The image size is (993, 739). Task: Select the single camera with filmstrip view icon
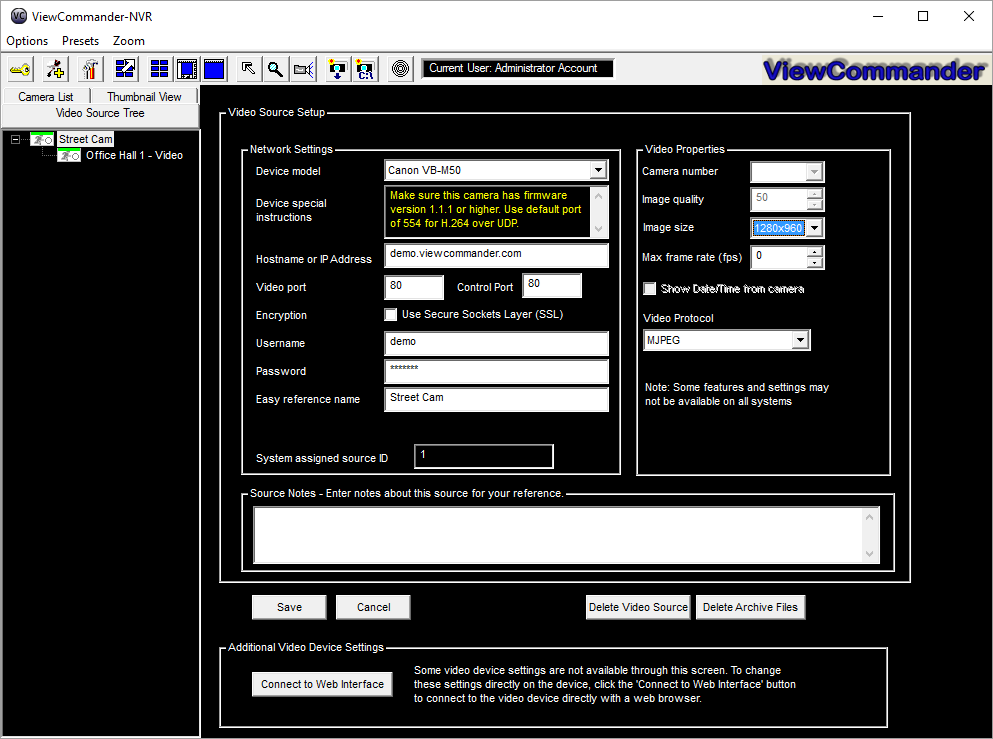tap(187, 69)
